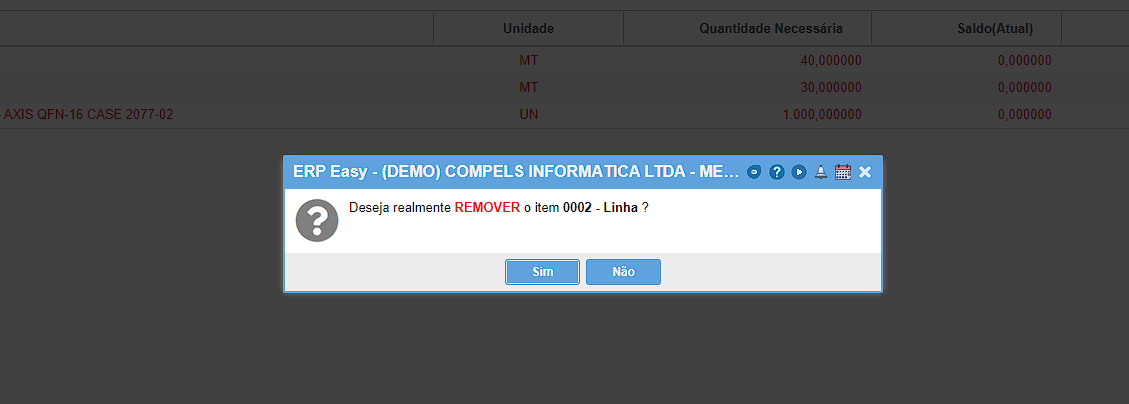Show notifications via the bell icon
1129x404 pixels.
(x=821, y=172)
